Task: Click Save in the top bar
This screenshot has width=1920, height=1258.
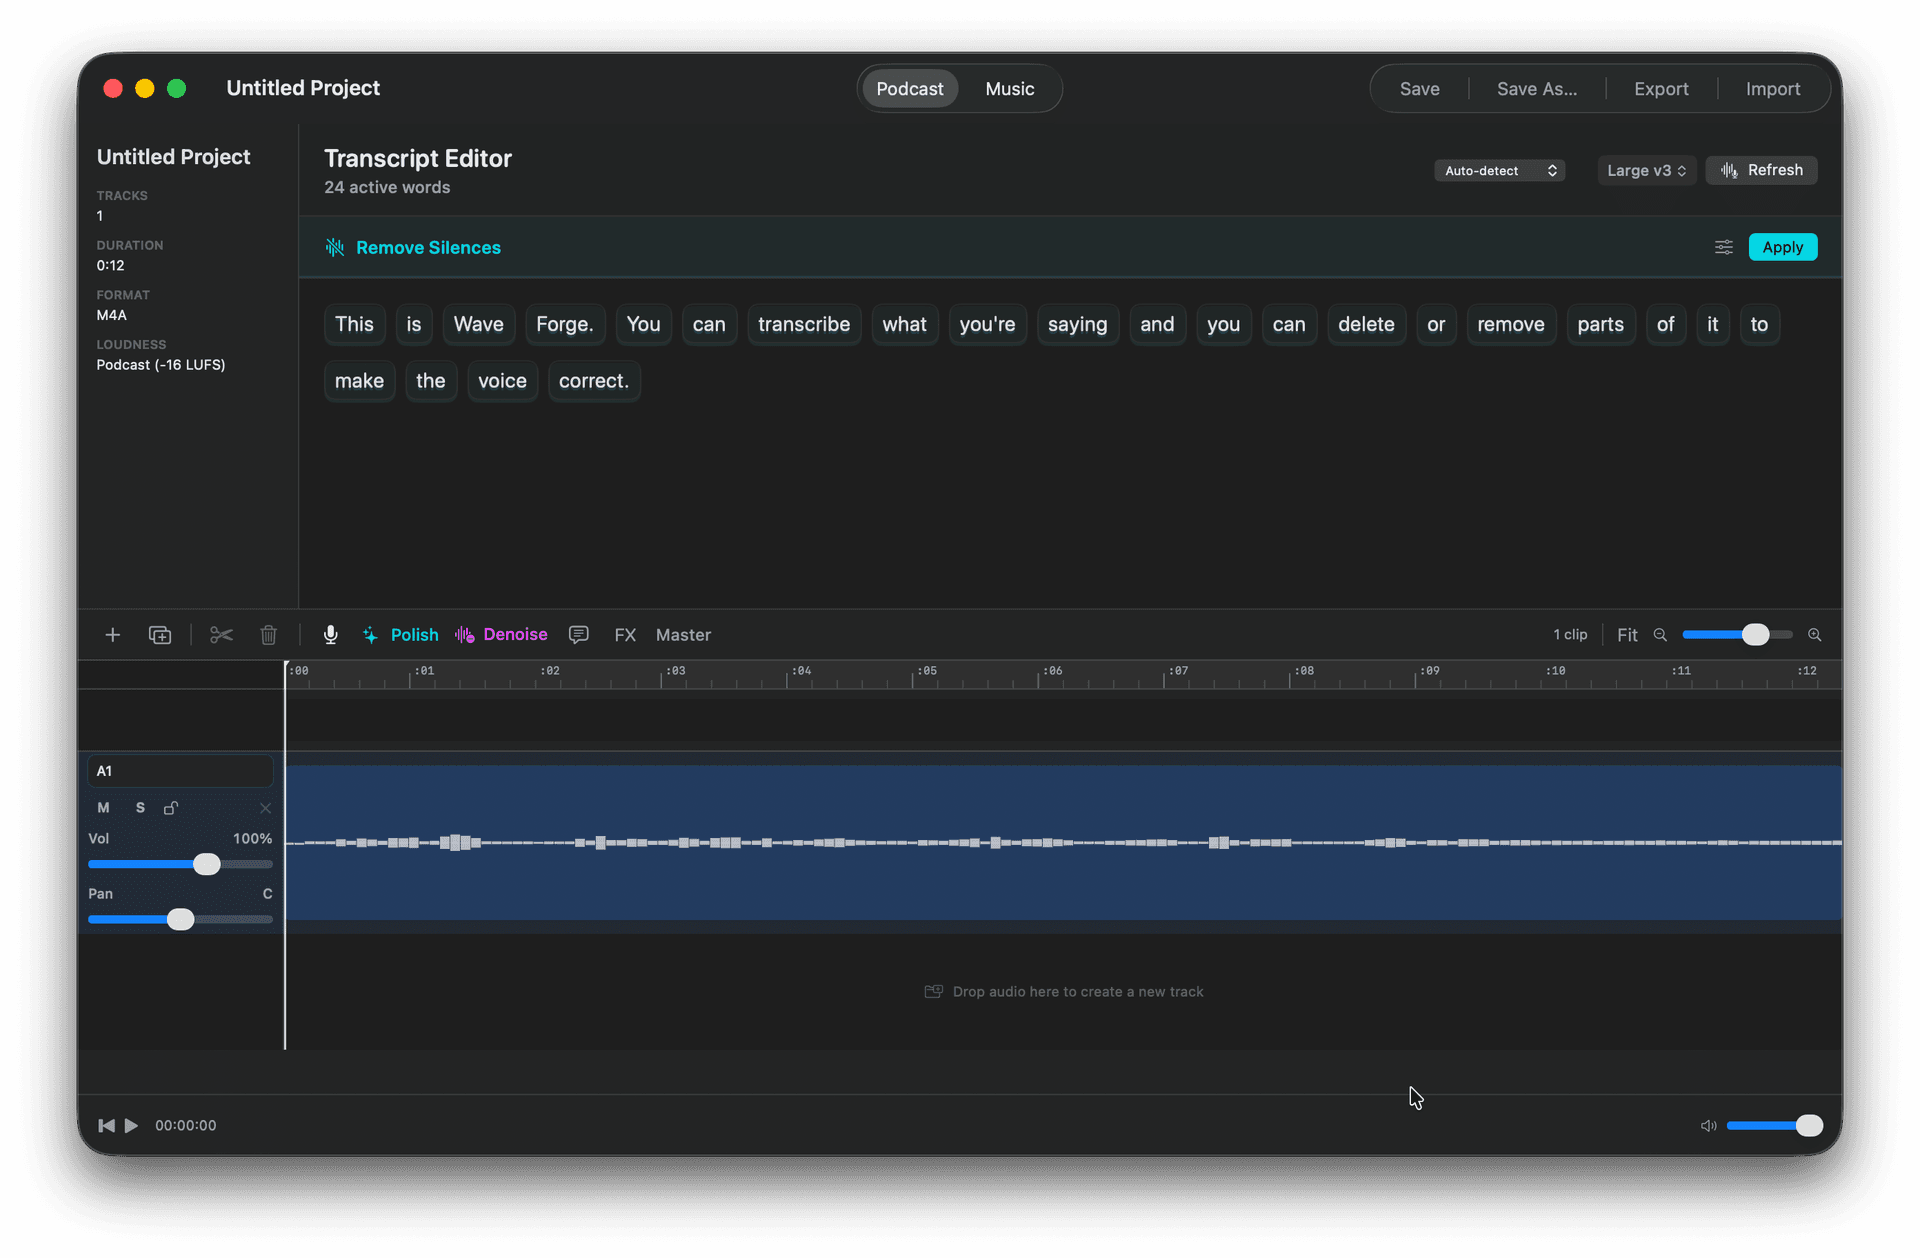Action: [x=1420, y=89]
